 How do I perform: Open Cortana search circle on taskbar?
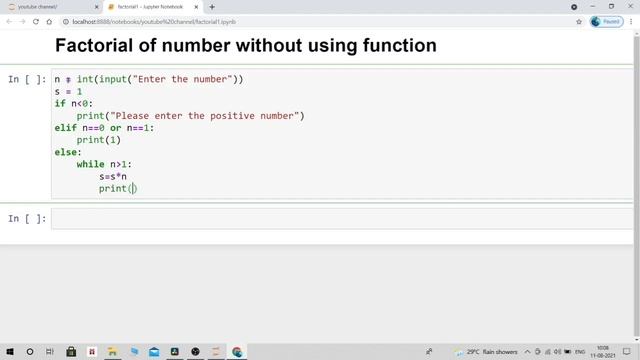30,351
